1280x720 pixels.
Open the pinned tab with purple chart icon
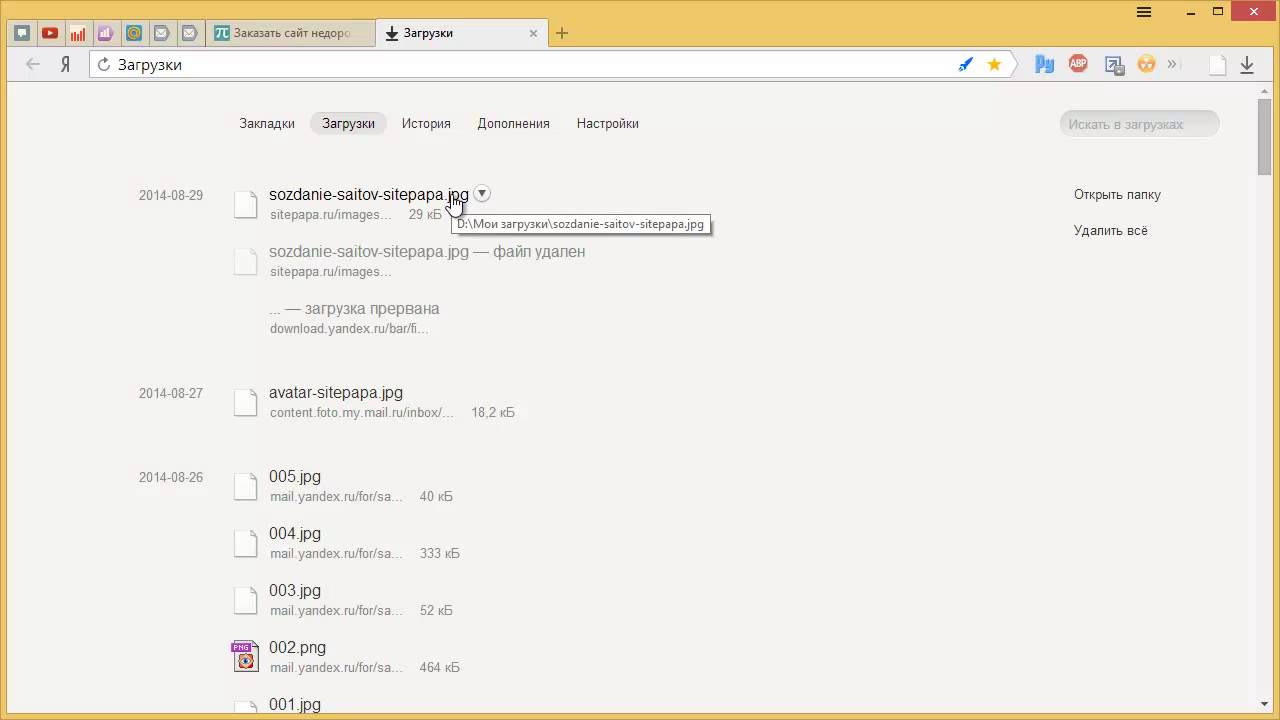[105, 33]
